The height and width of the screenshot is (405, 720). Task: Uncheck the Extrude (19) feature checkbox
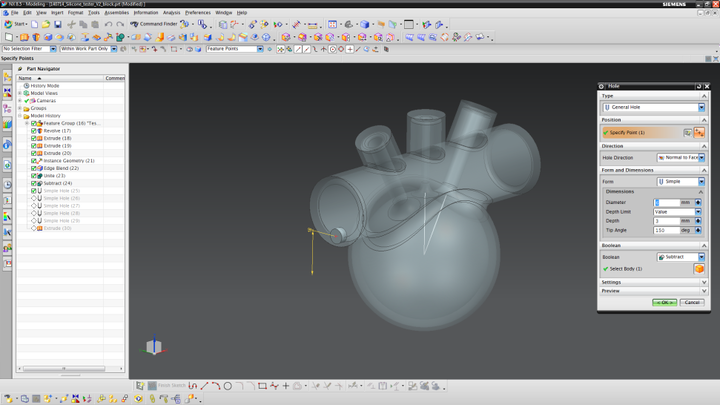tap(34, 146)
